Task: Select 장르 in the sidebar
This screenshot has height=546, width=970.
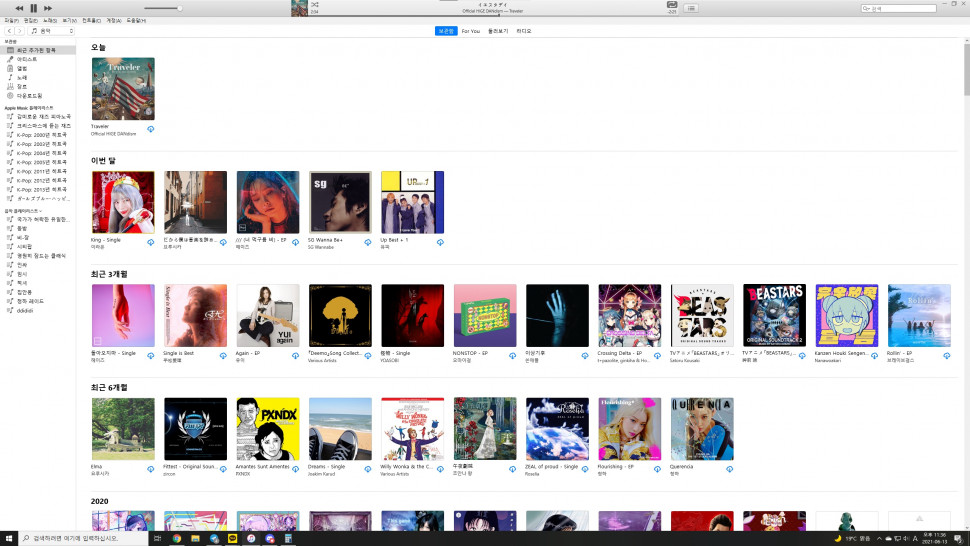Action: [x=38, y=87]
